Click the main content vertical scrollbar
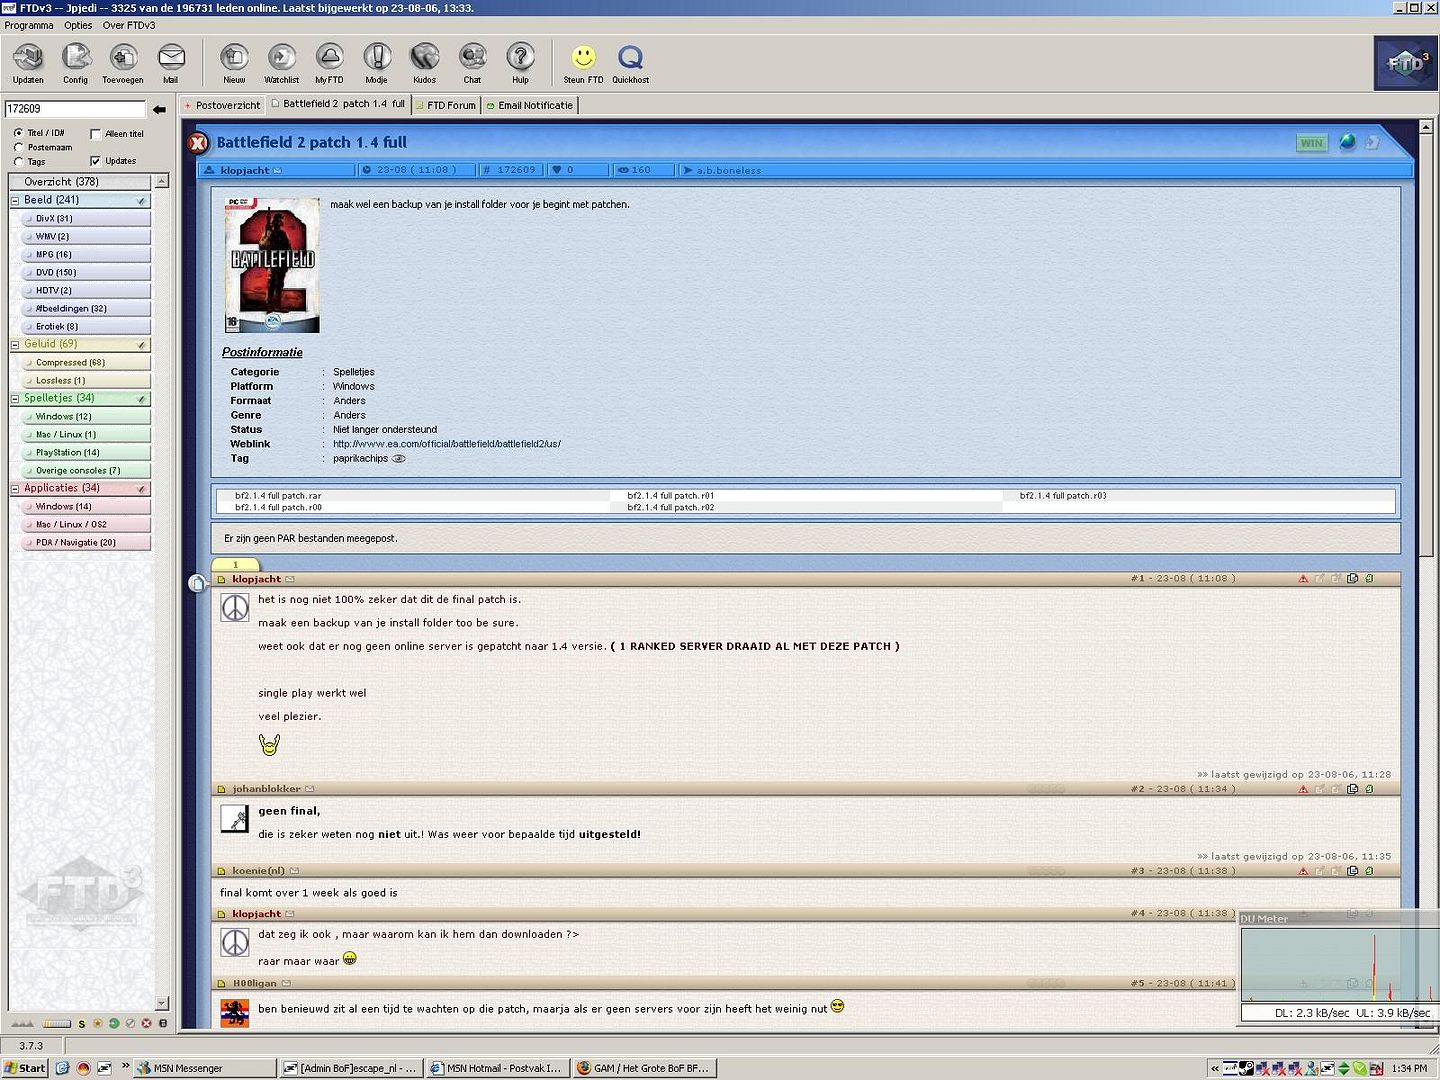Screen dimensions: 1440x1080 coord(1426,345)
